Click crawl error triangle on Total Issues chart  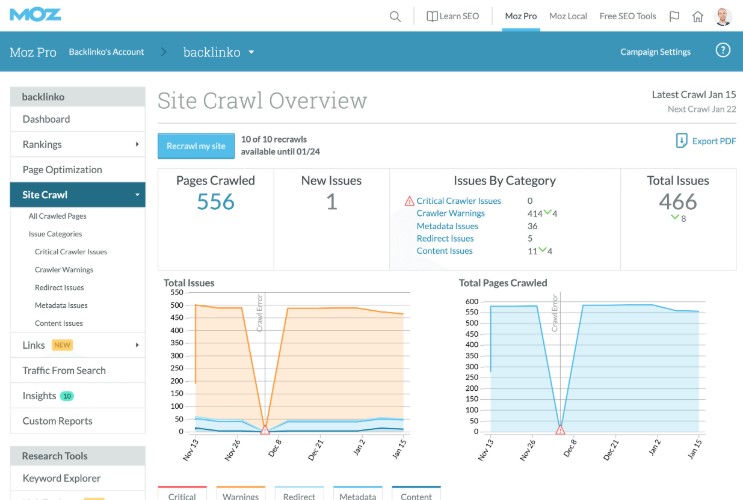click(265, 430)
